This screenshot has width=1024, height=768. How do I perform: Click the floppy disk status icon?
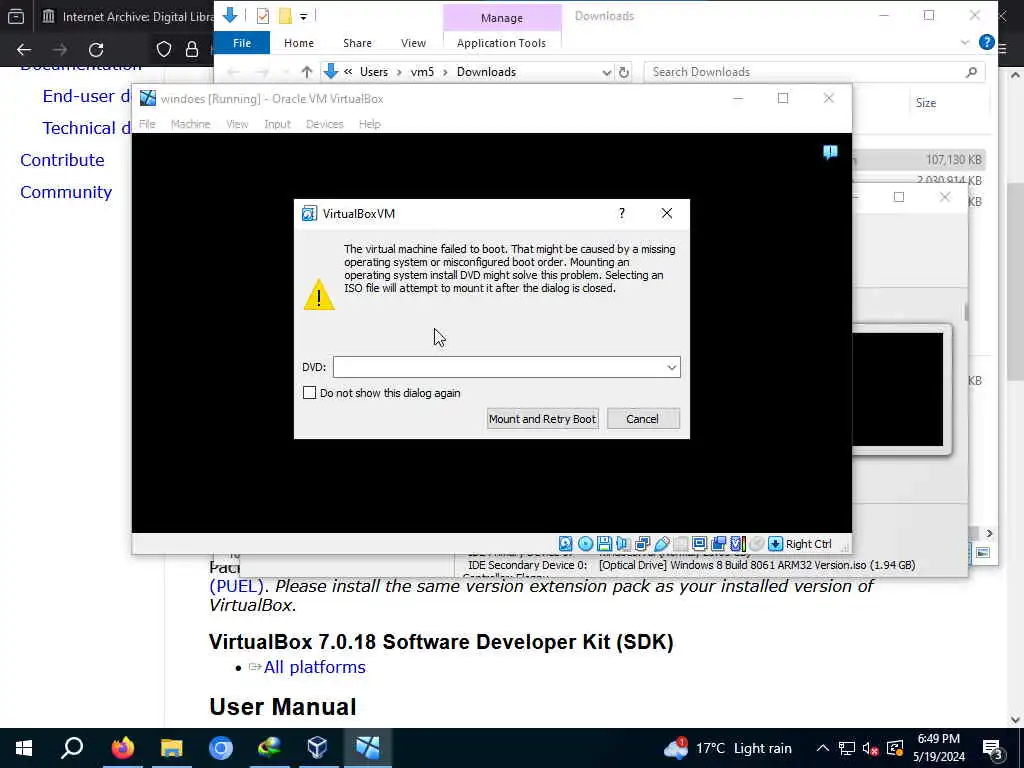(604, 544)
